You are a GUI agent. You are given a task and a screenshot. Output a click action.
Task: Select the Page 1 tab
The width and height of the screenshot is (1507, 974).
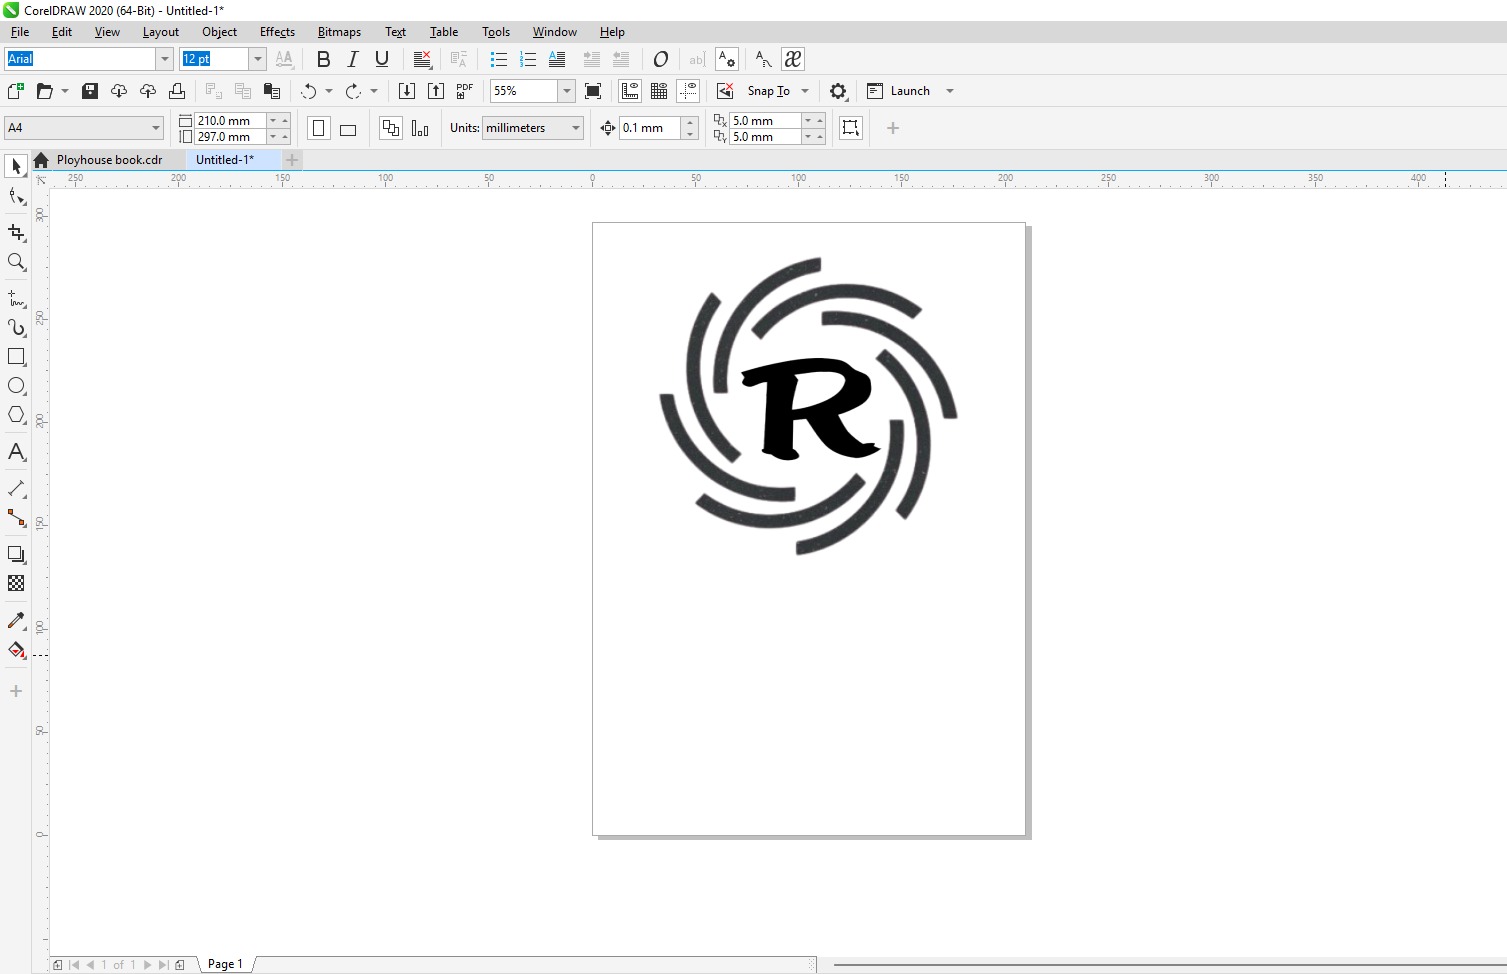pos(226,964)
